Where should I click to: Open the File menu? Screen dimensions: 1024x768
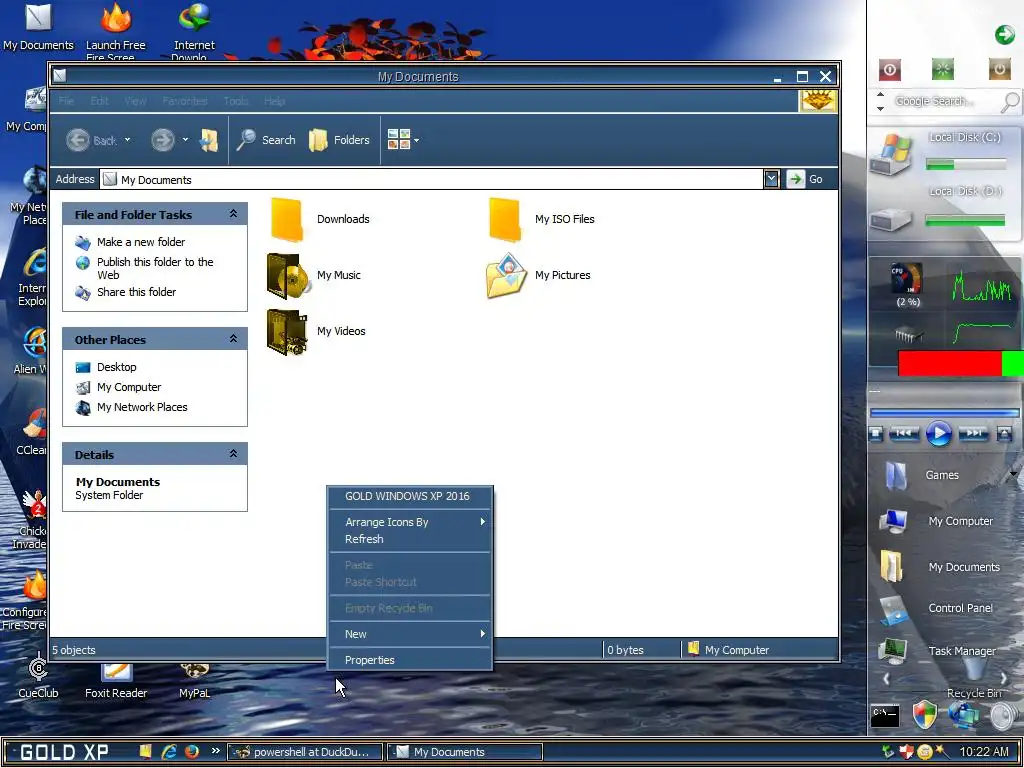[x=66, y=101]
